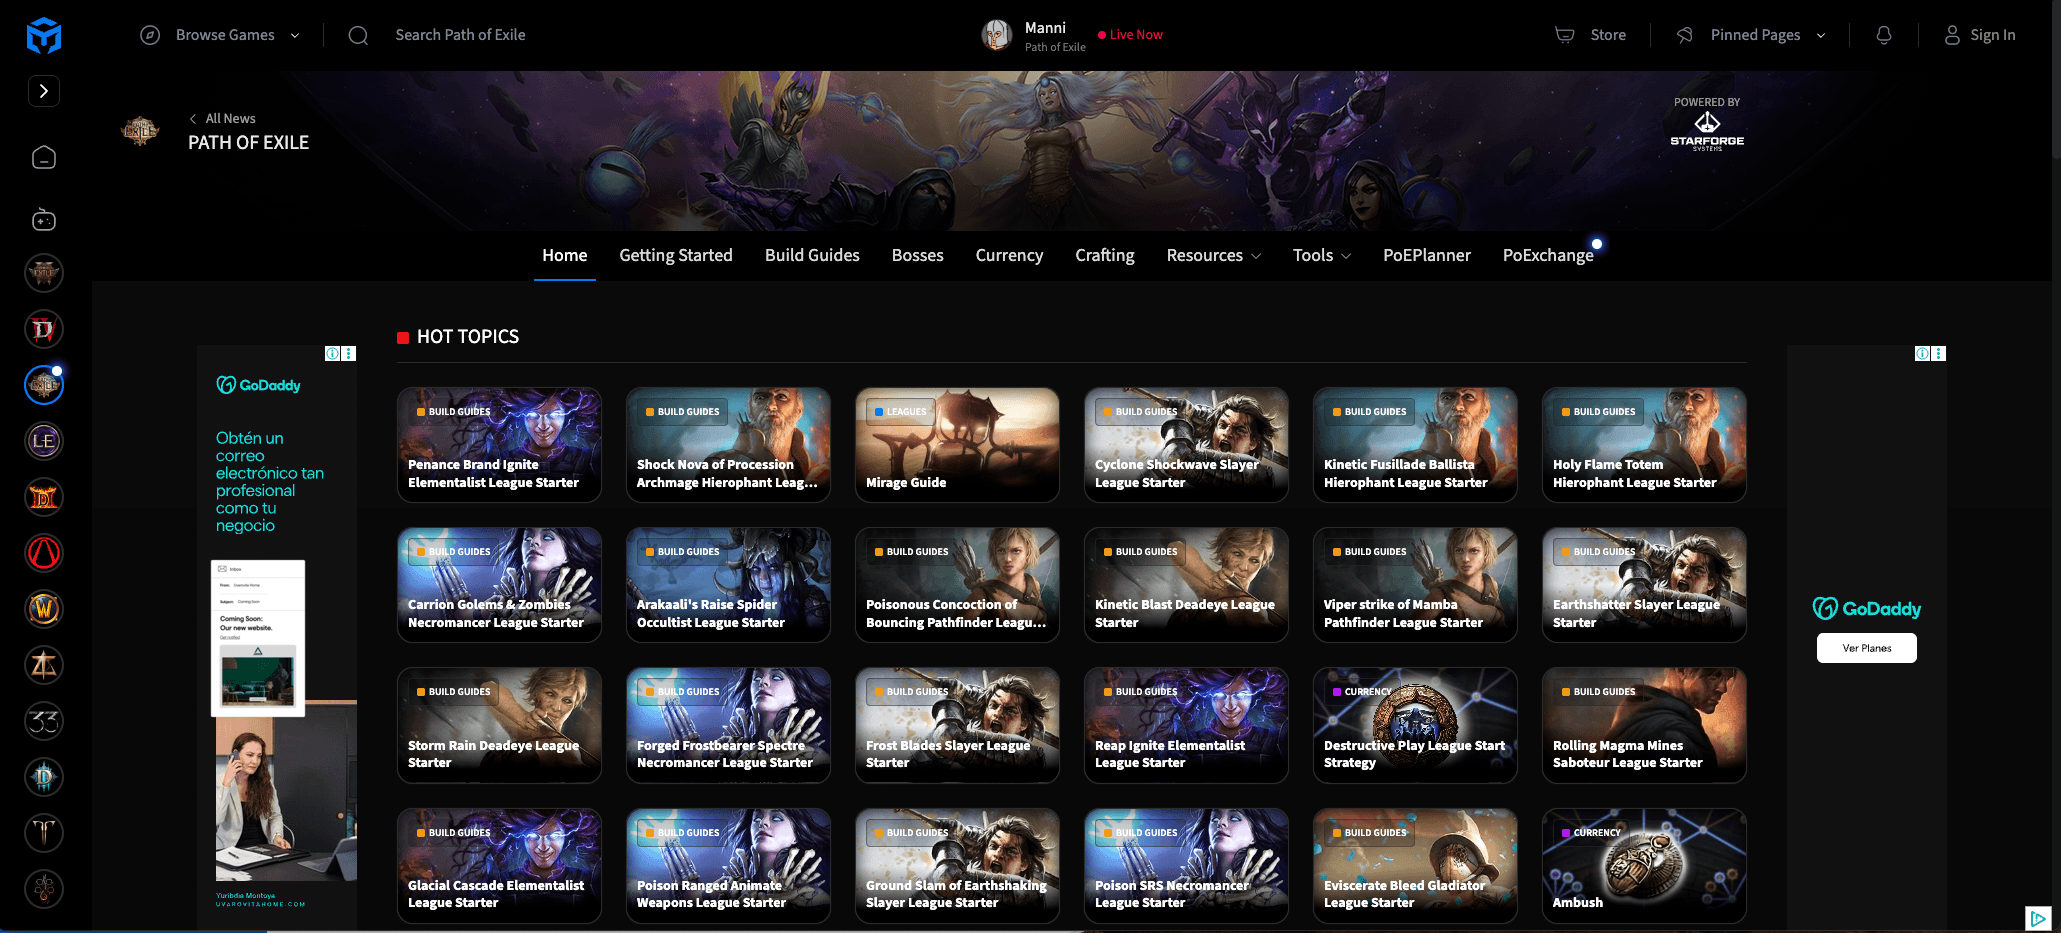Image resolution: width=2061 pixels, height=933 pixels.
Task: Select the highlighted Path of Exile sidebar icon
Action: pos(44,385)
